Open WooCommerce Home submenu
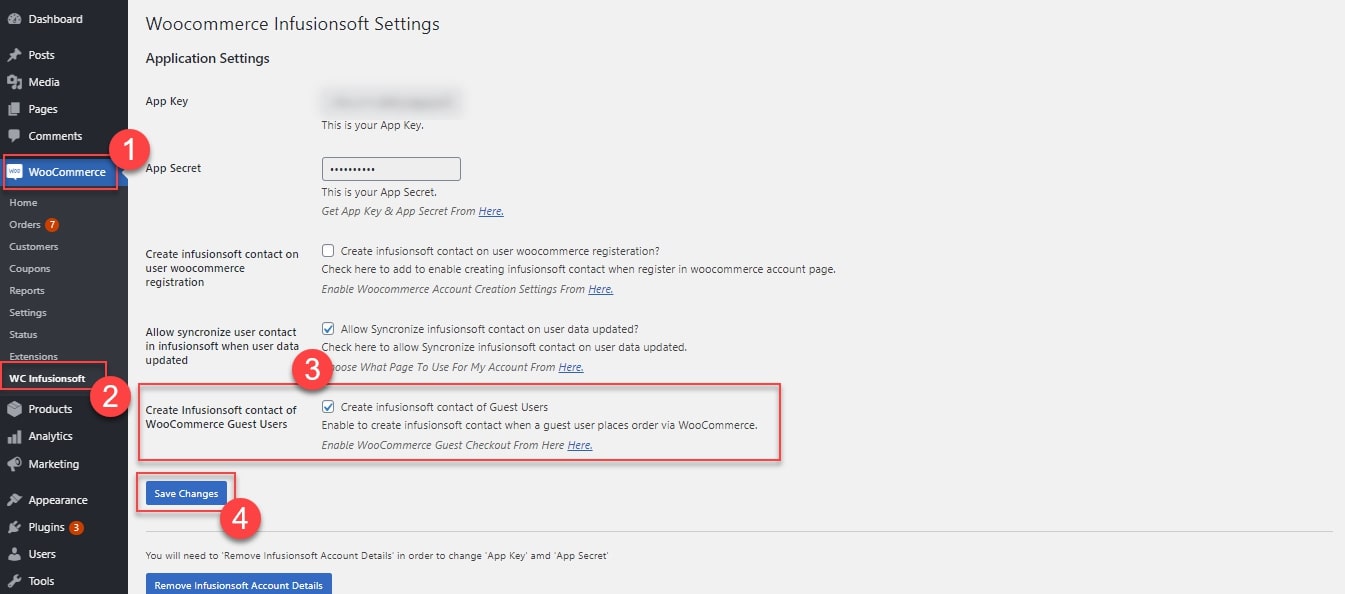This screenshot has height=594, width=1345. (x=23, y=202)
